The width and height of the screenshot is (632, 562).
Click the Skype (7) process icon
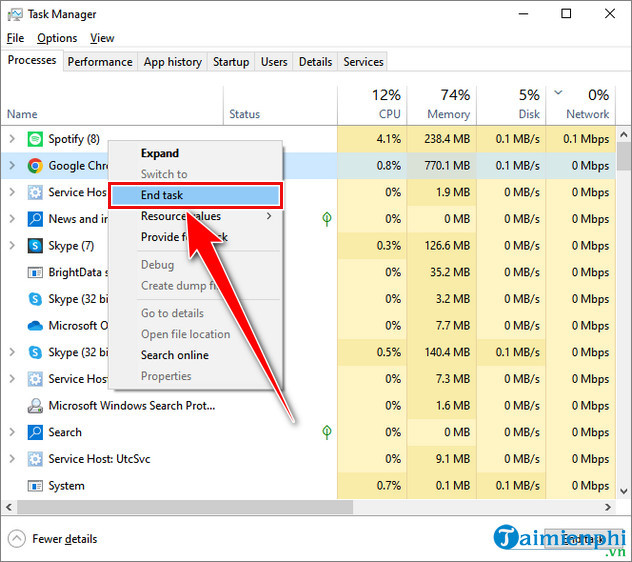35,246
